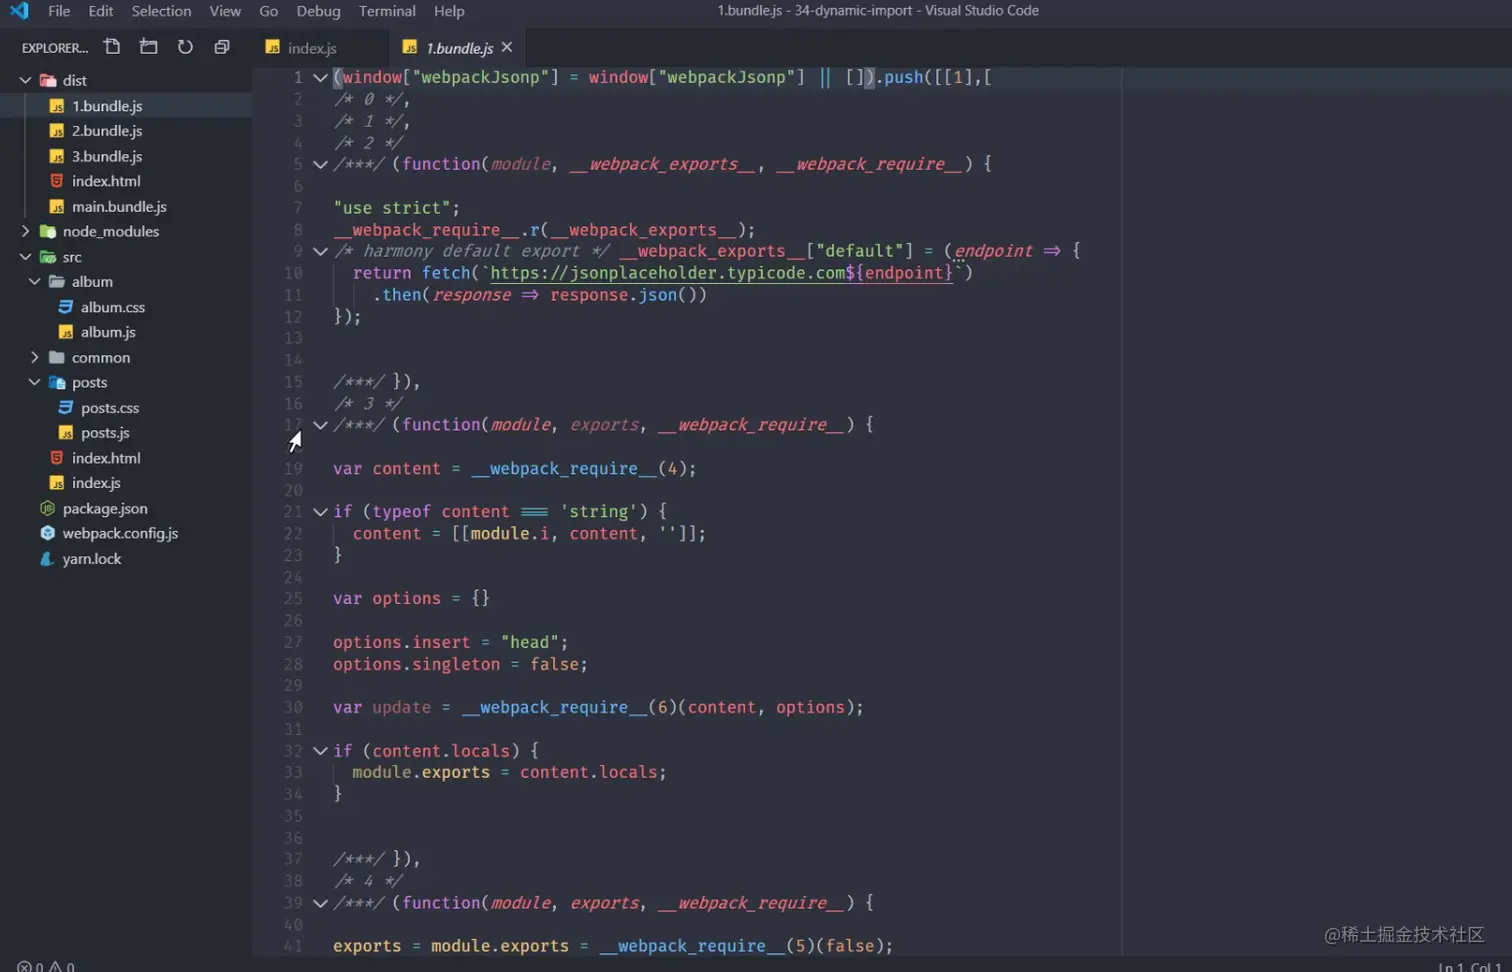Collapse the dist folder
The height and width of the screenshot is (972, 1512).
click(25, 80)
